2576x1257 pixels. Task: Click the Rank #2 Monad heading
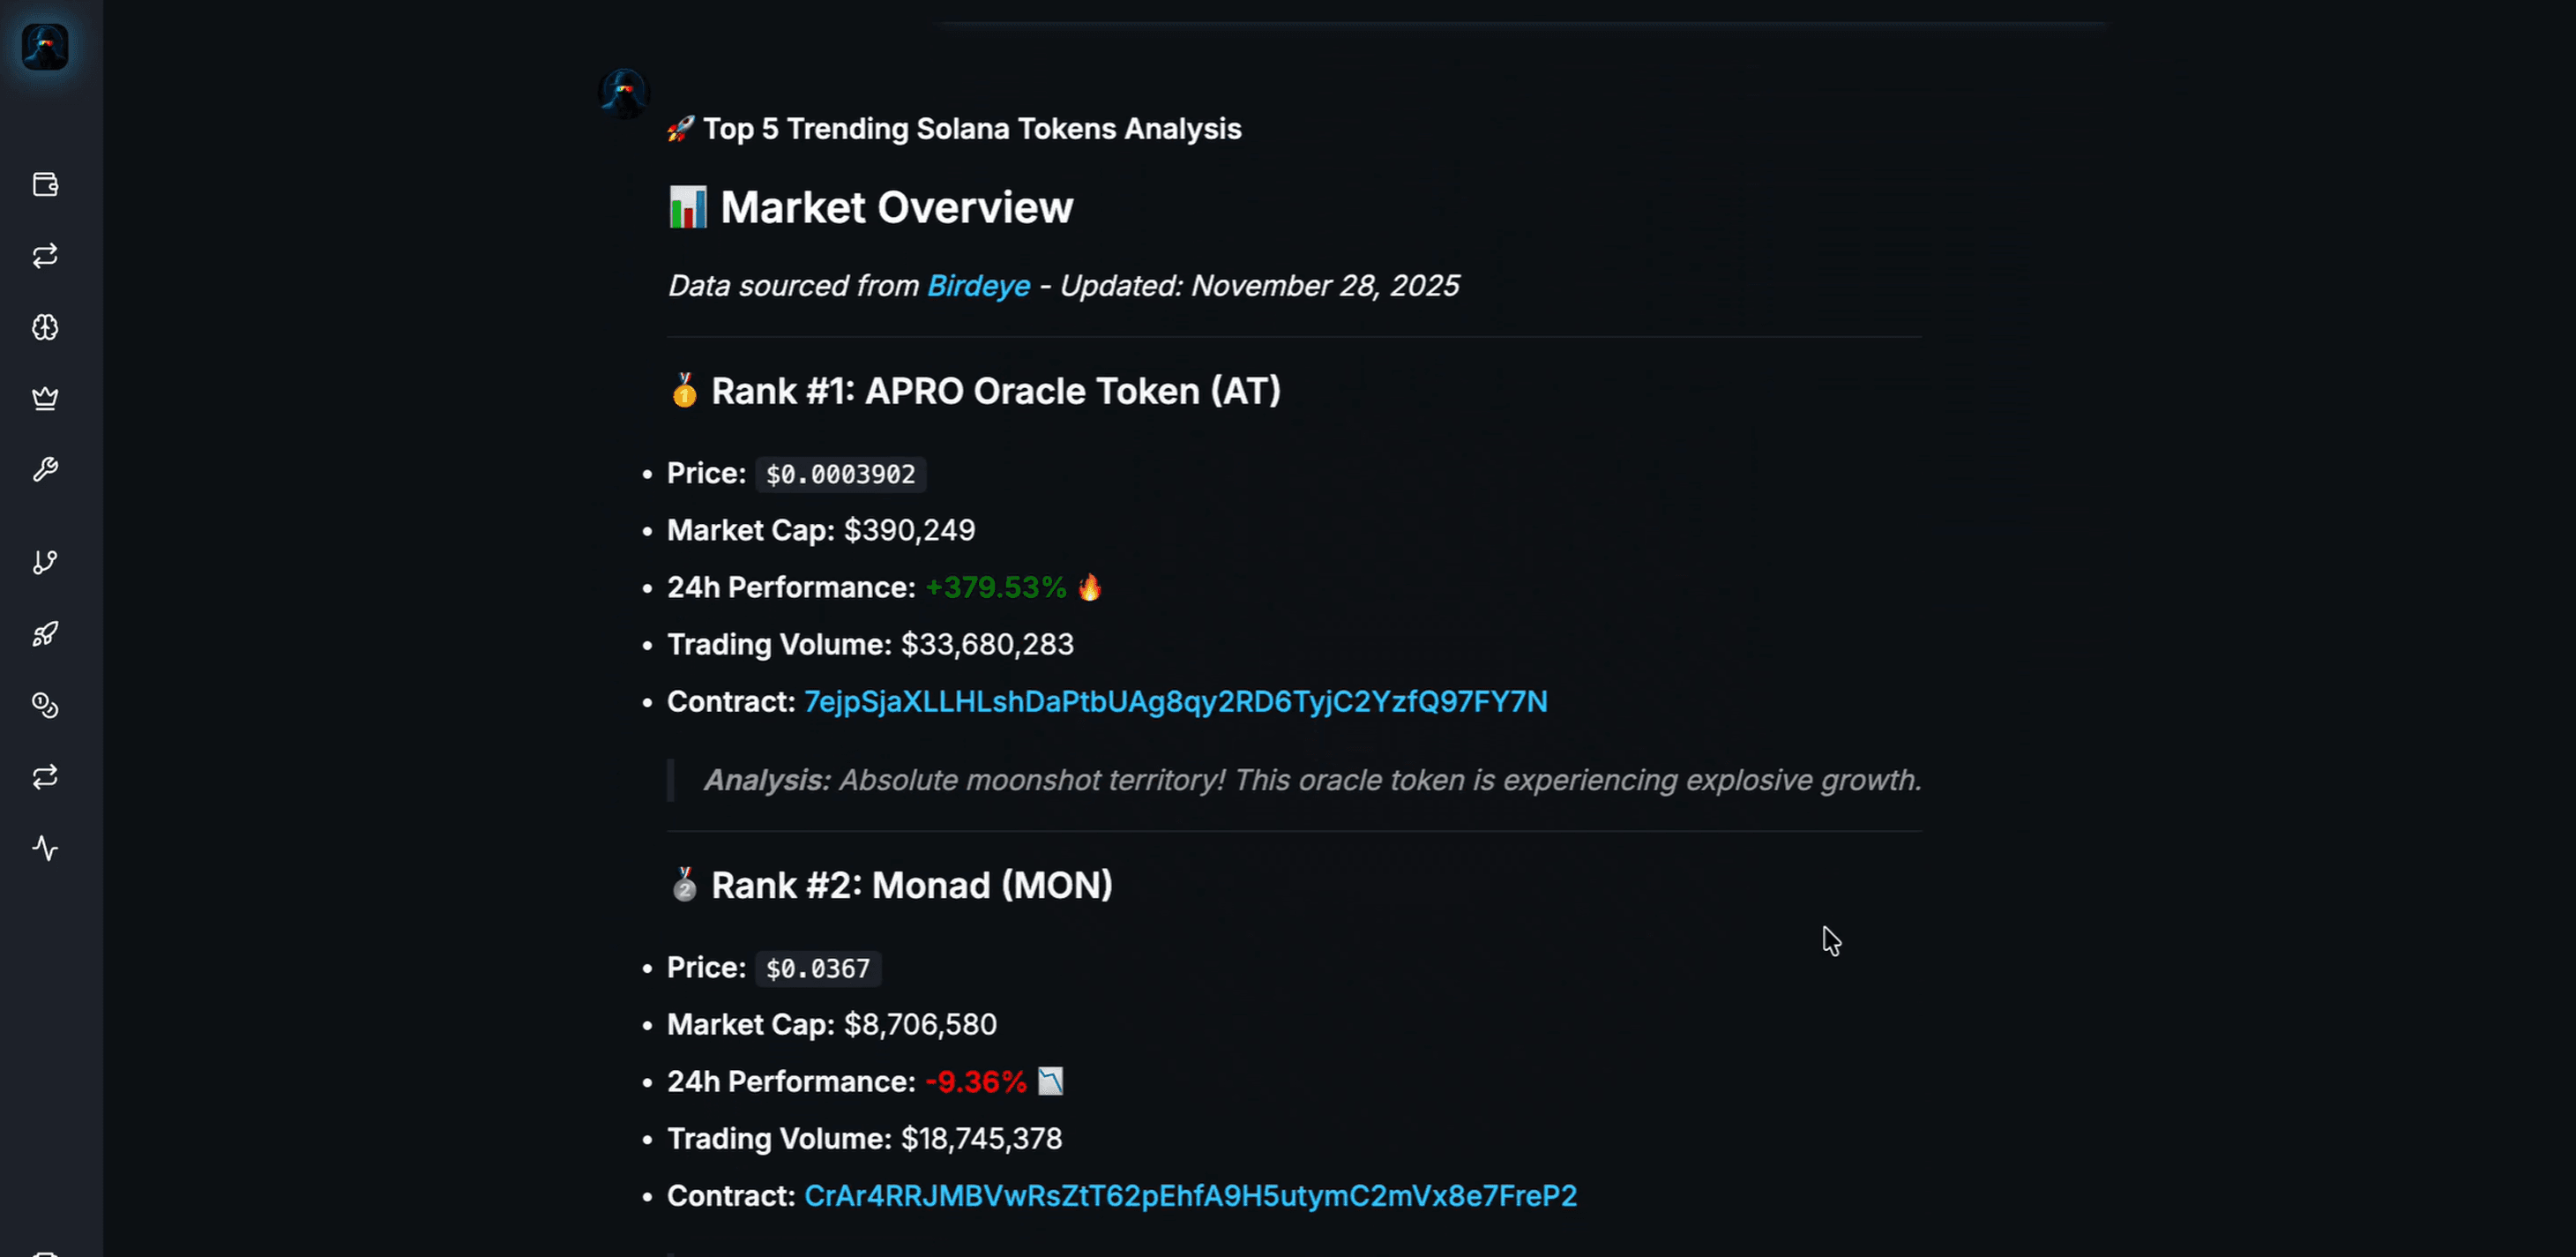[x=911, y=885]
